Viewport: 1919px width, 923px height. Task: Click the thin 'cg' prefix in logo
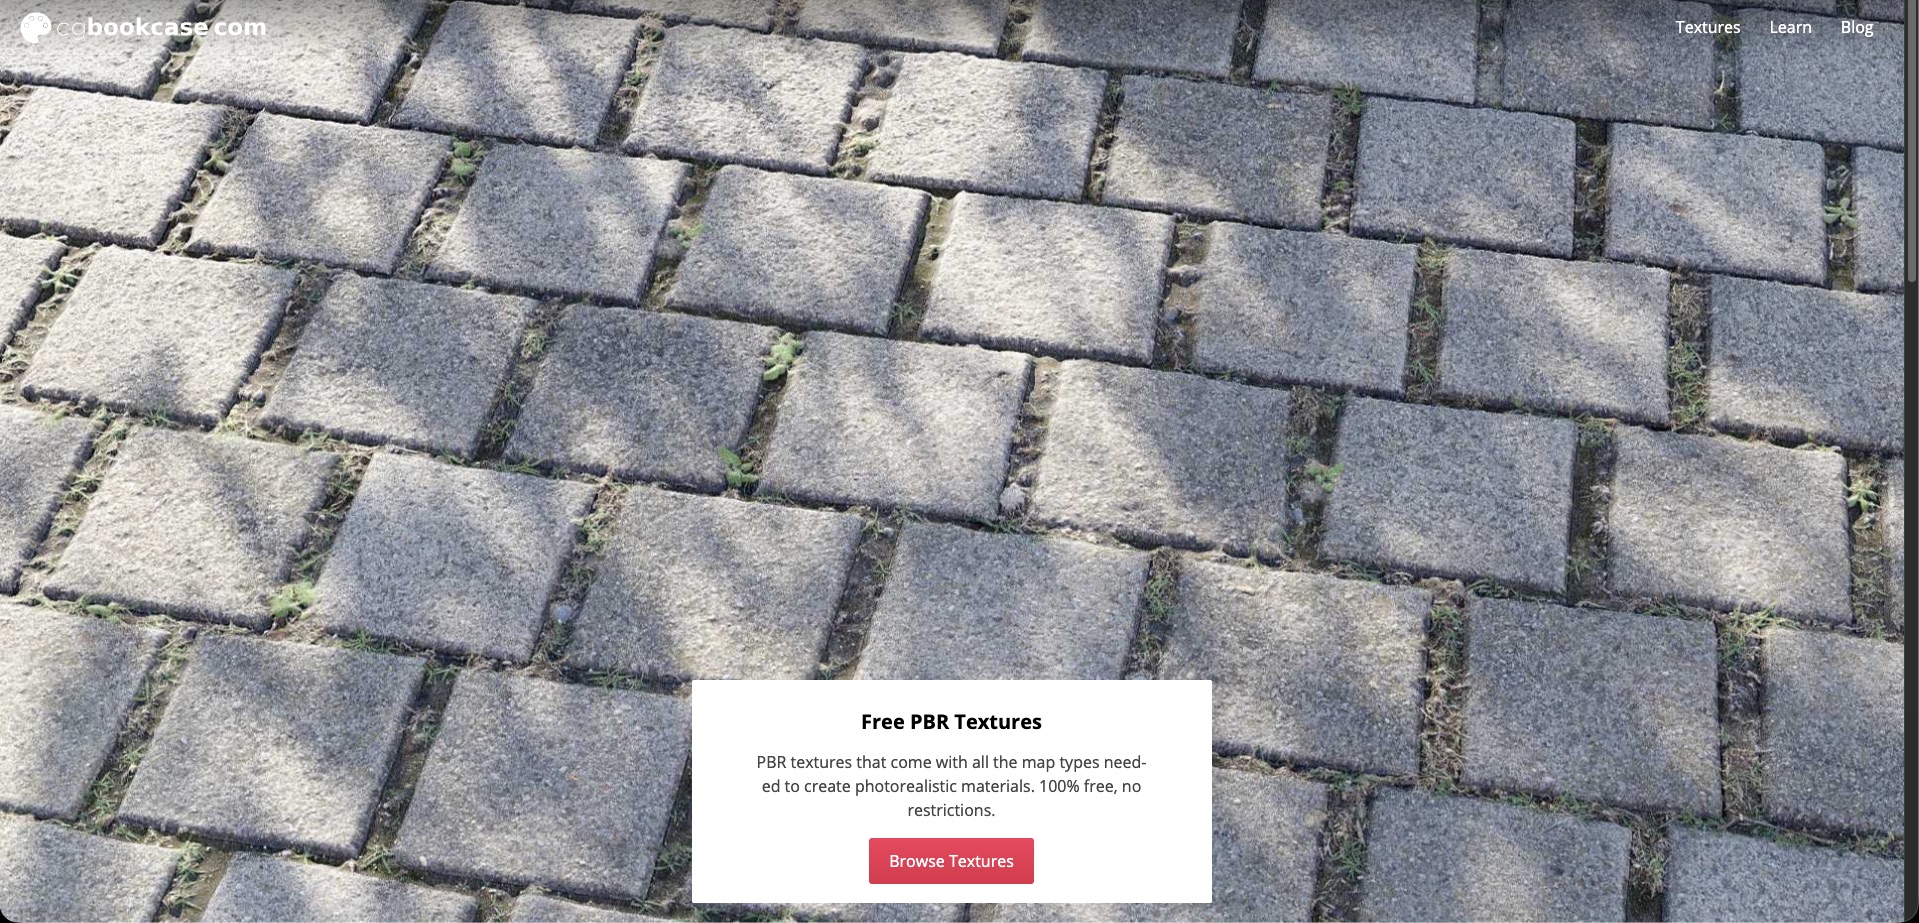pos(71,29)
